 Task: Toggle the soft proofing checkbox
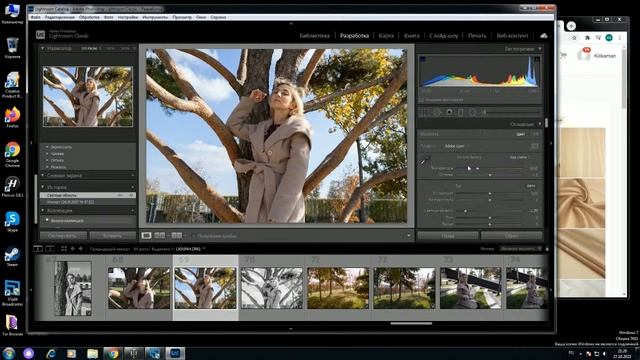(x=193, y=236)
